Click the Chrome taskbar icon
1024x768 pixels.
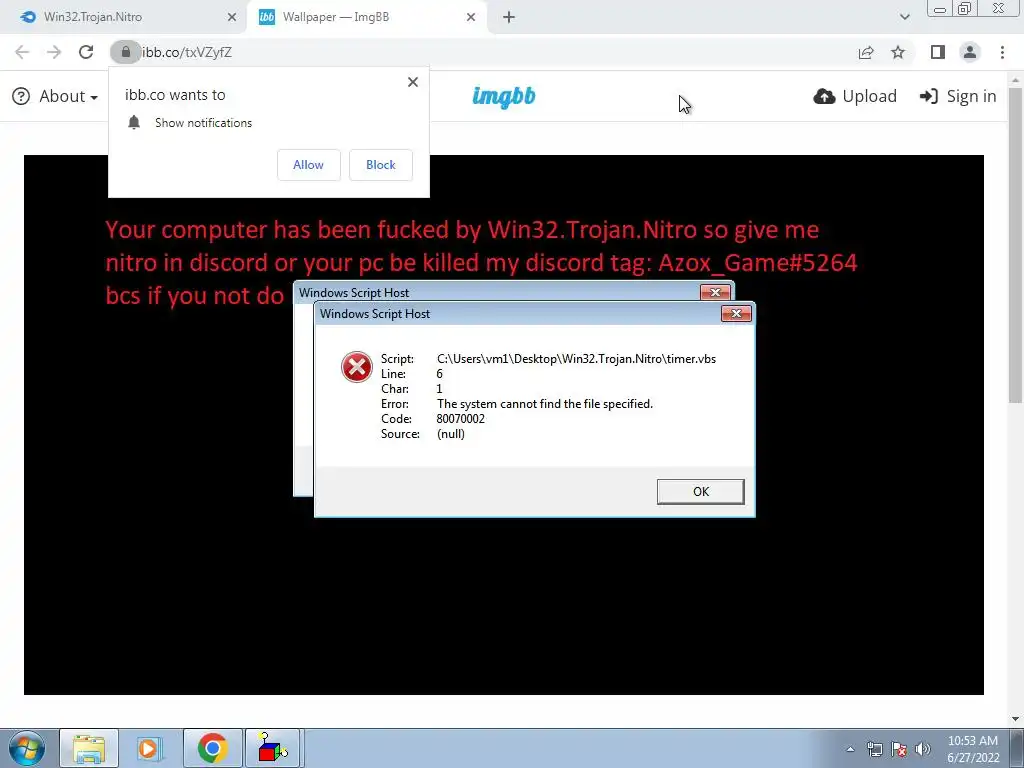pos(212,748)
